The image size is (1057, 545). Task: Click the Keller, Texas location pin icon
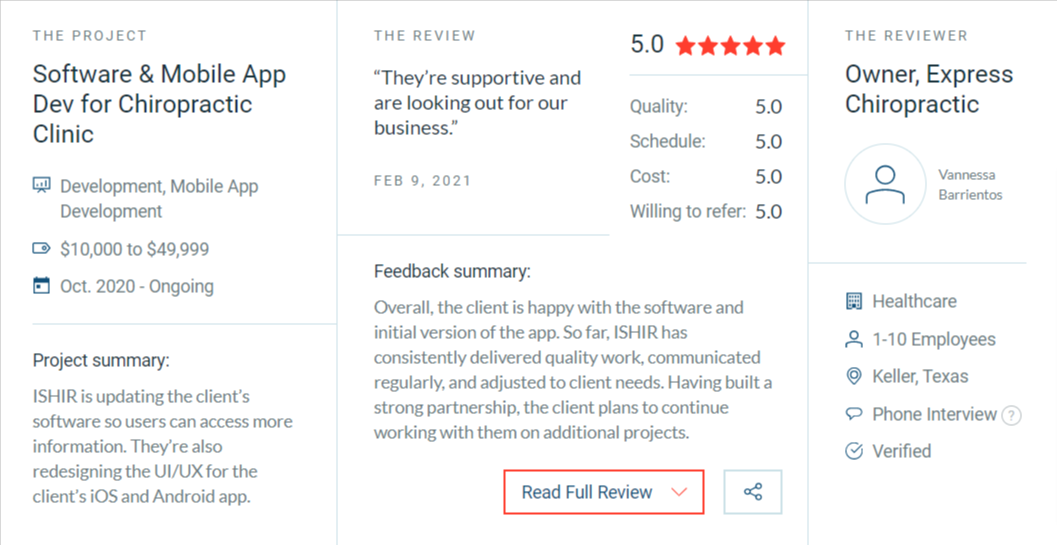tap(854, 377)
